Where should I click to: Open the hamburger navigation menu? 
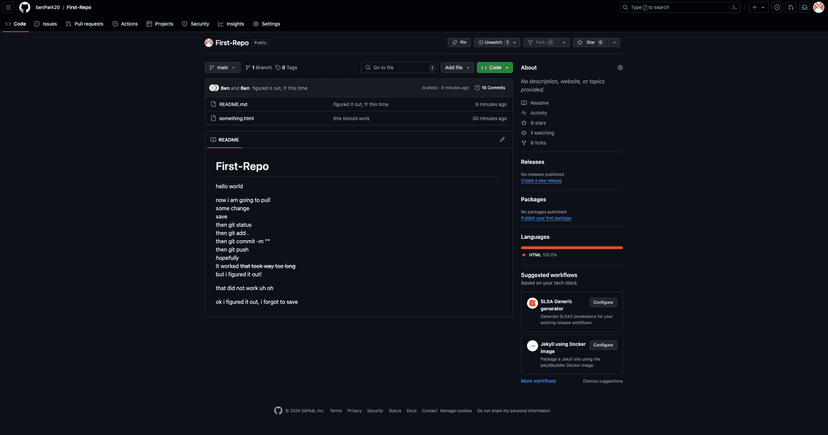[8, 7]
